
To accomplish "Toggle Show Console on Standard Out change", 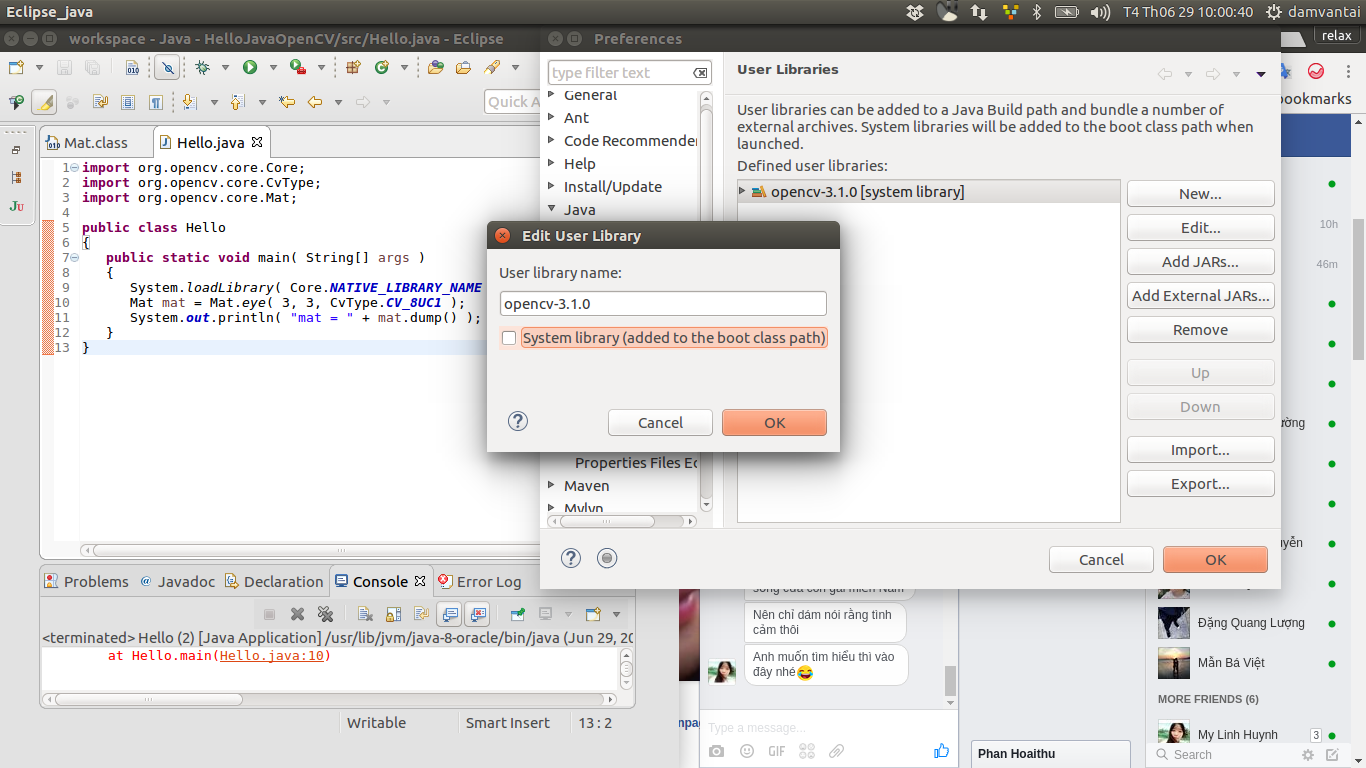I will [449, 614].
